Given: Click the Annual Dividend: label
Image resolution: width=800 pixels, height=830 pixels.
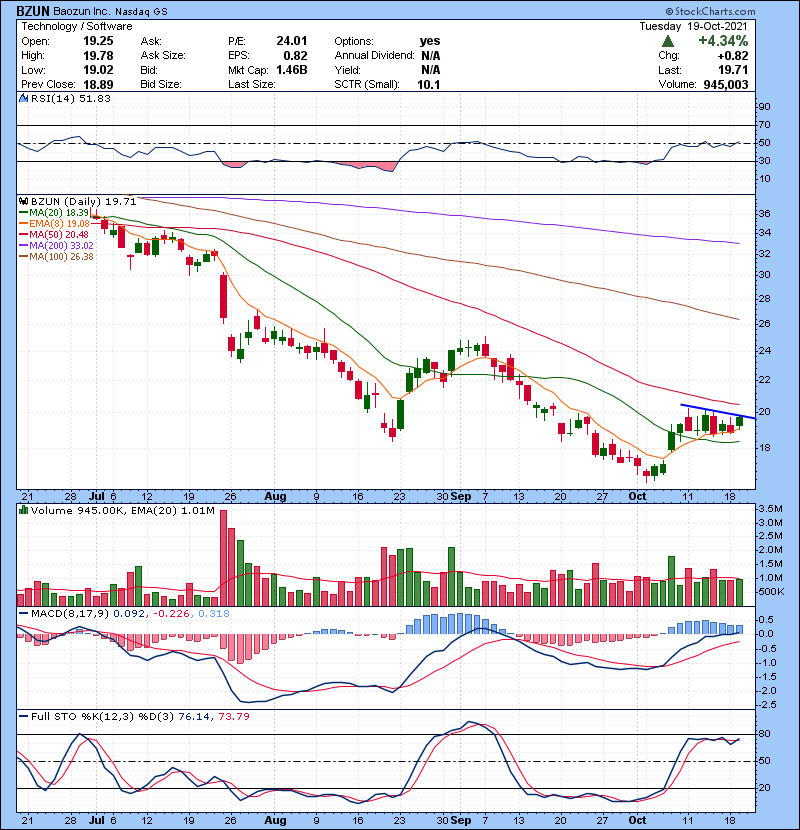Looking at the screenshot, I should coord(374,56).
